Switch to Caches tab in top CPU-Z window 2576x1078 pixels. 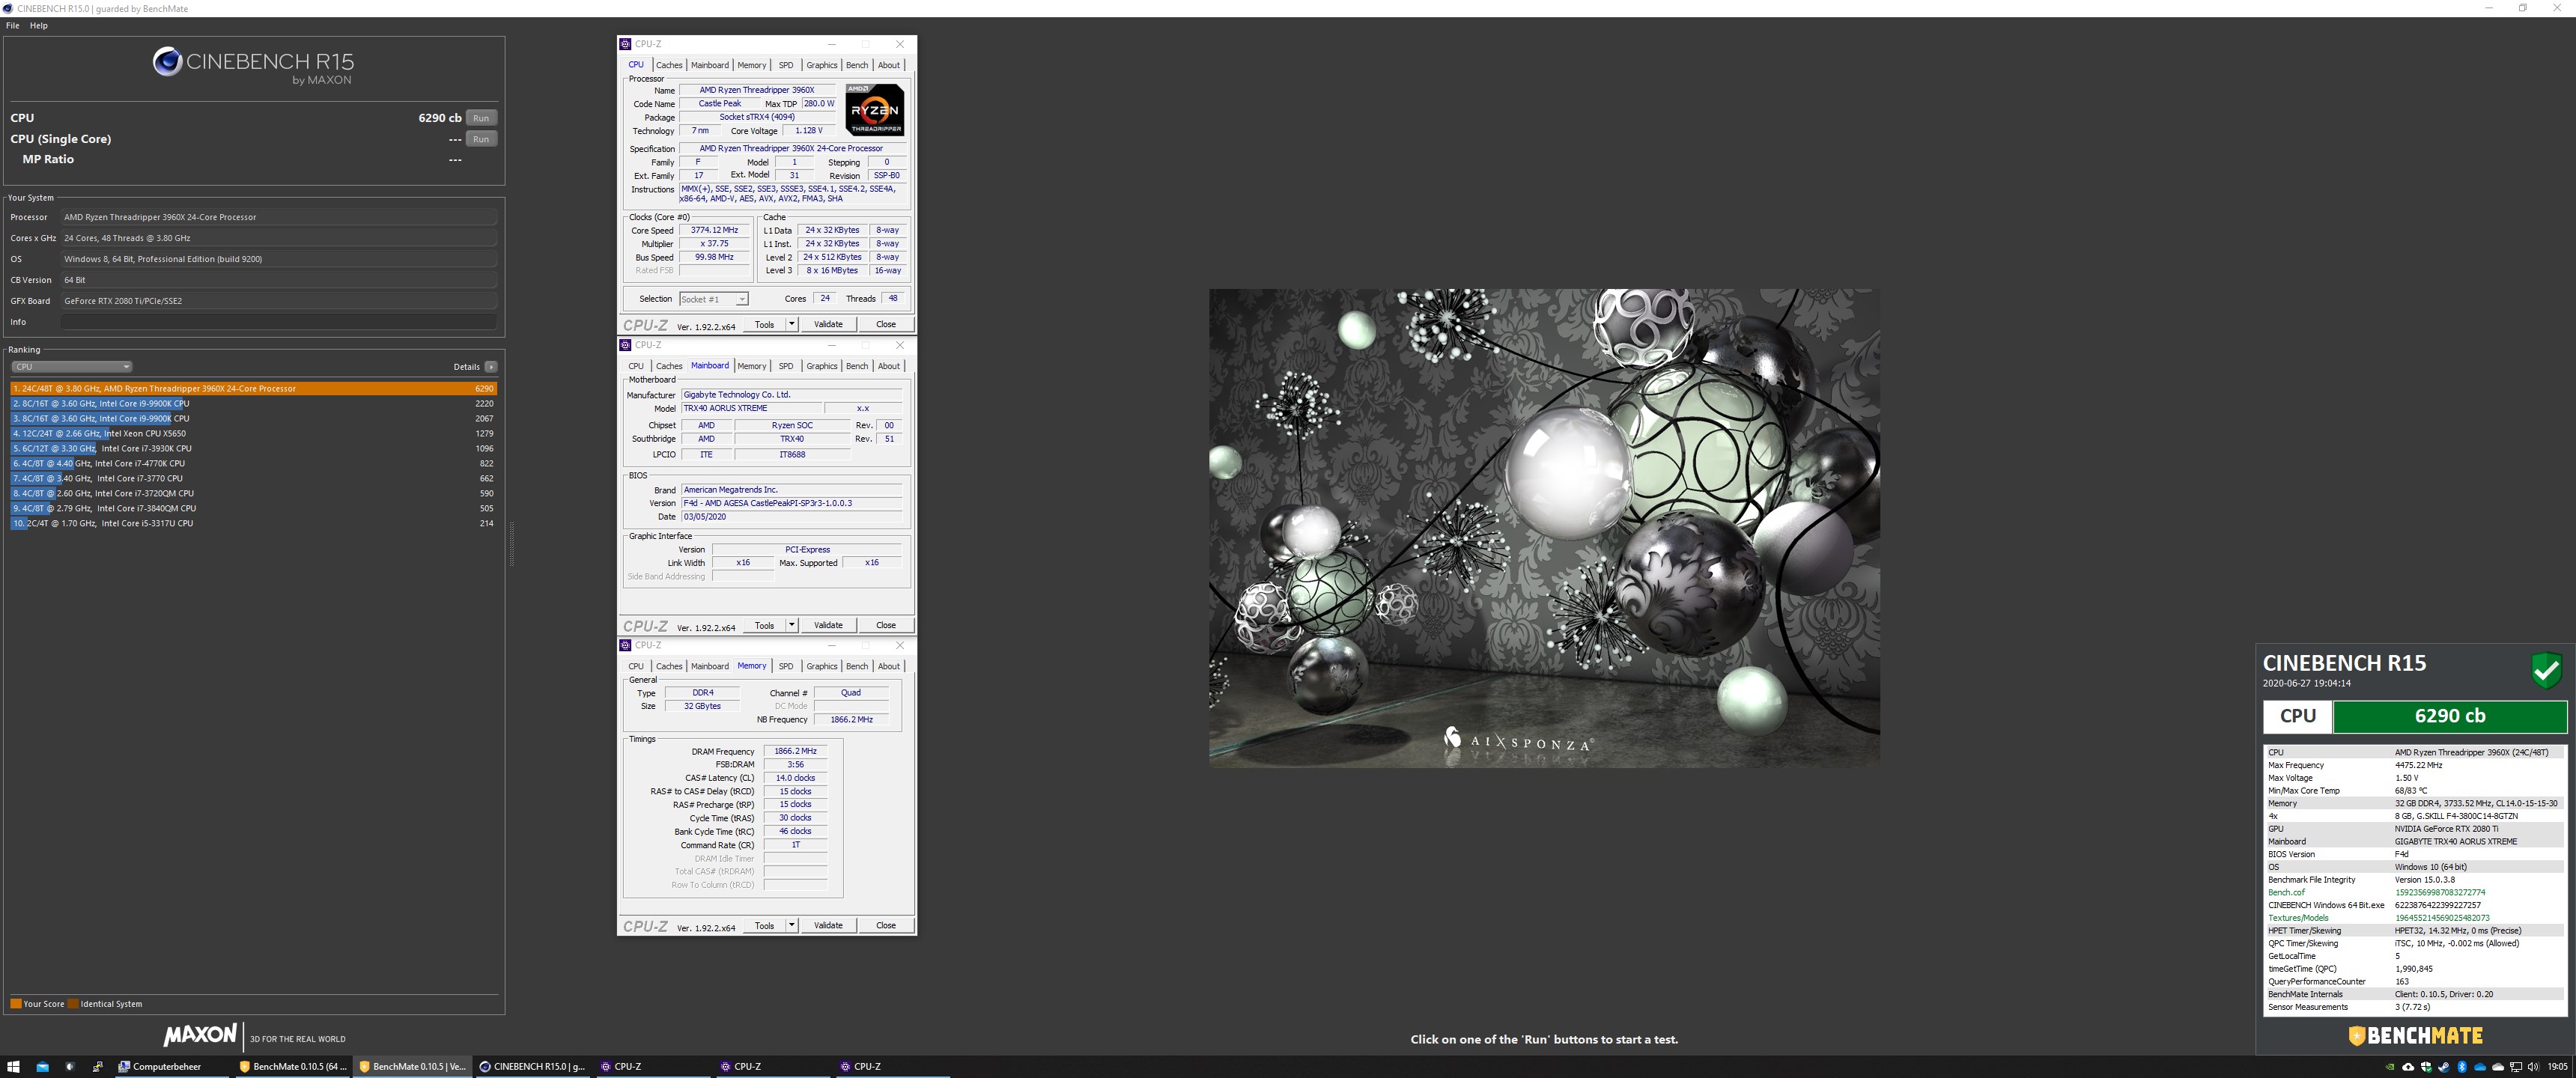point(669,65)
